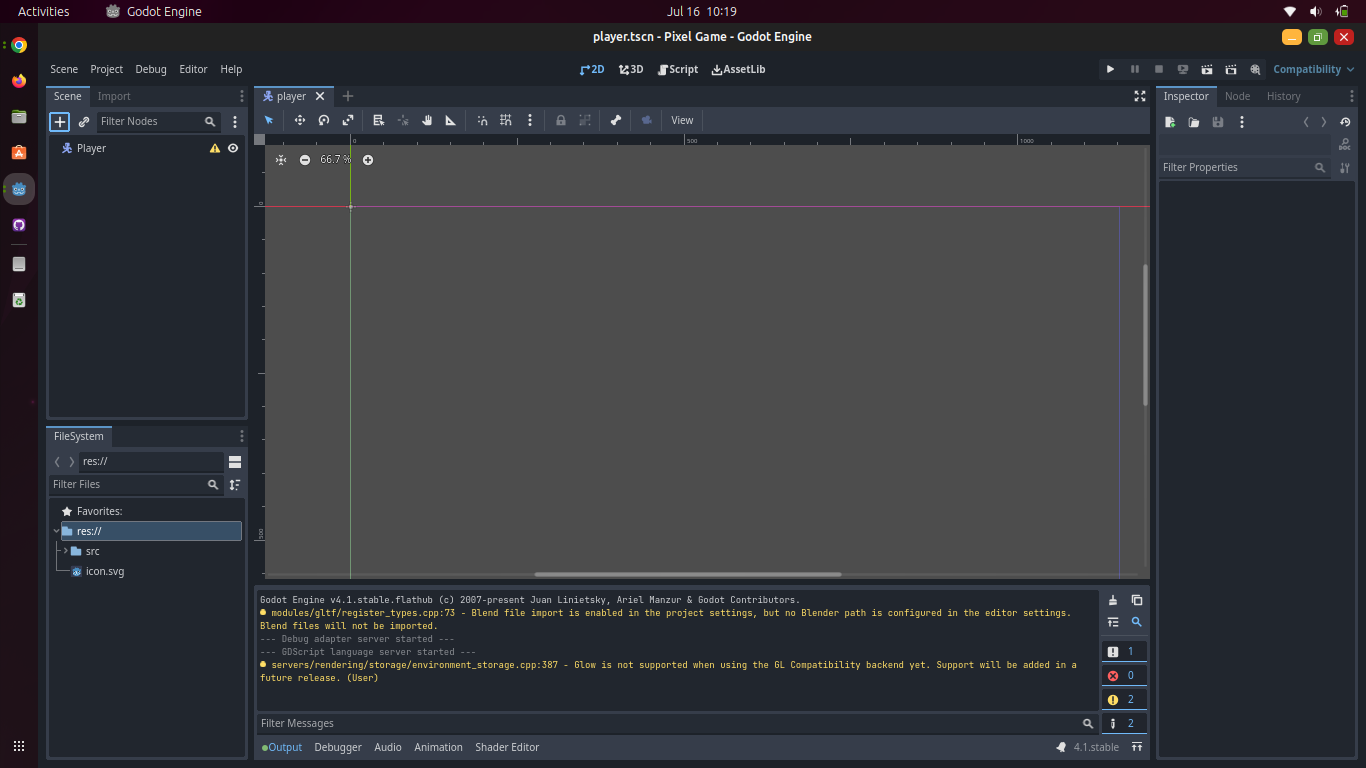The width and height of the screenshot is (1366, 768).
Task: Activate the Scale mode tool
Action: (347, 120)
